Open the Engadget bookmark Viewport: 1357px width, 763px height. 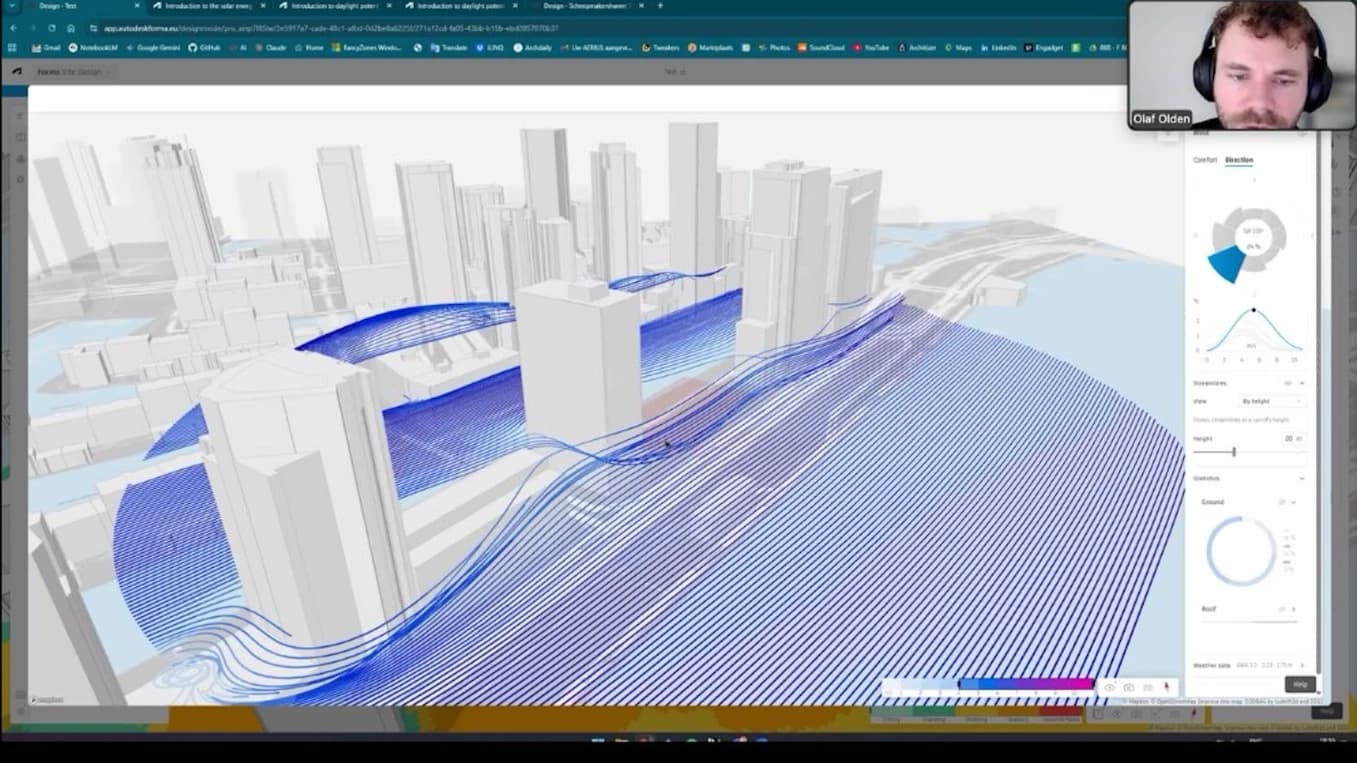pos(1045,47)
